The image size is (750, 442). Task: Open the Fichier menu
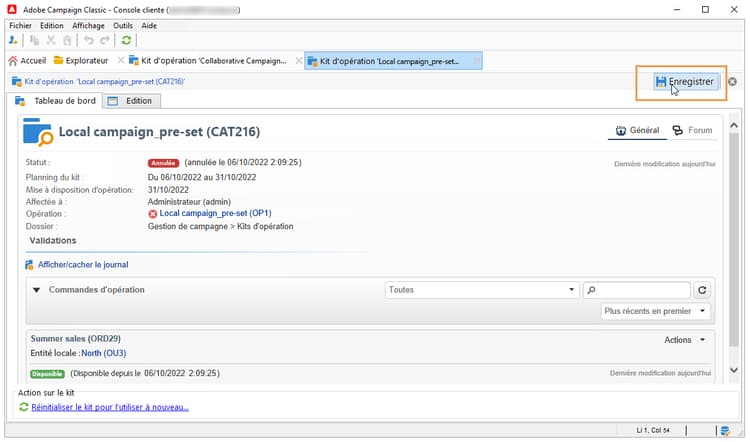[x=20, y=25]
